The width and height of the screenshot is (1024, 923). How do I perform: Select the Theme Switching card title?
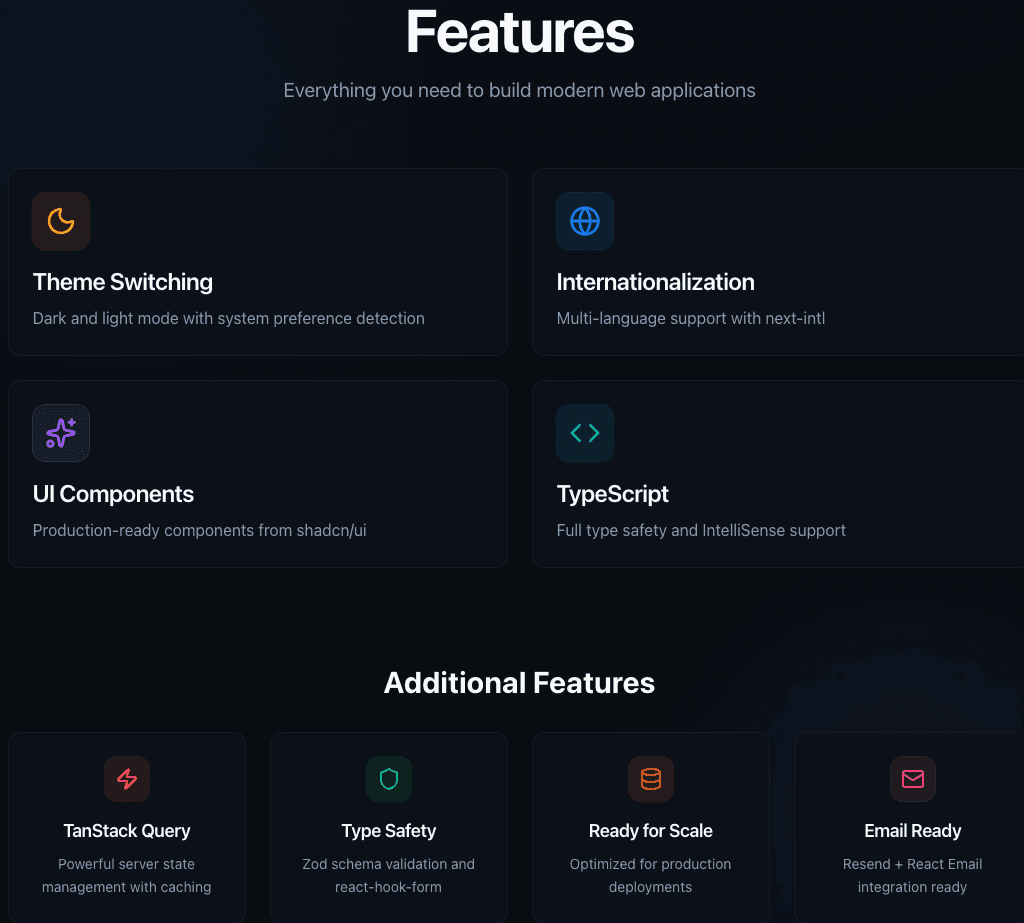coord(123,282)
